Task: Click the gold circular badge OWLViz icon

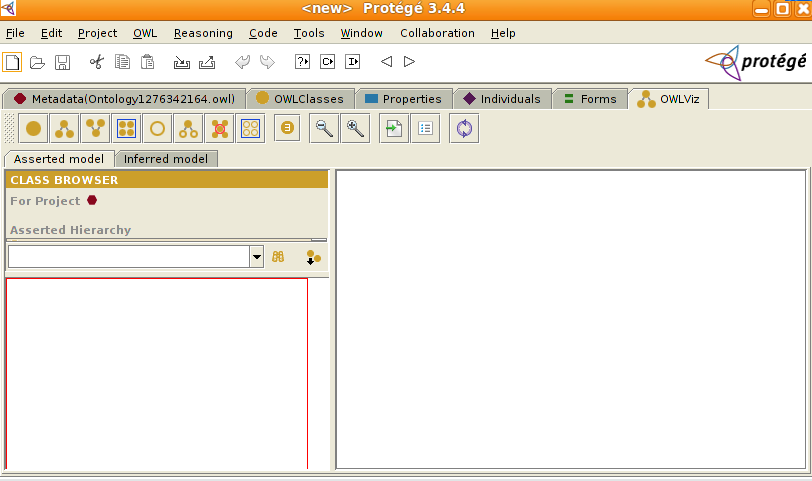Action: 288,127
